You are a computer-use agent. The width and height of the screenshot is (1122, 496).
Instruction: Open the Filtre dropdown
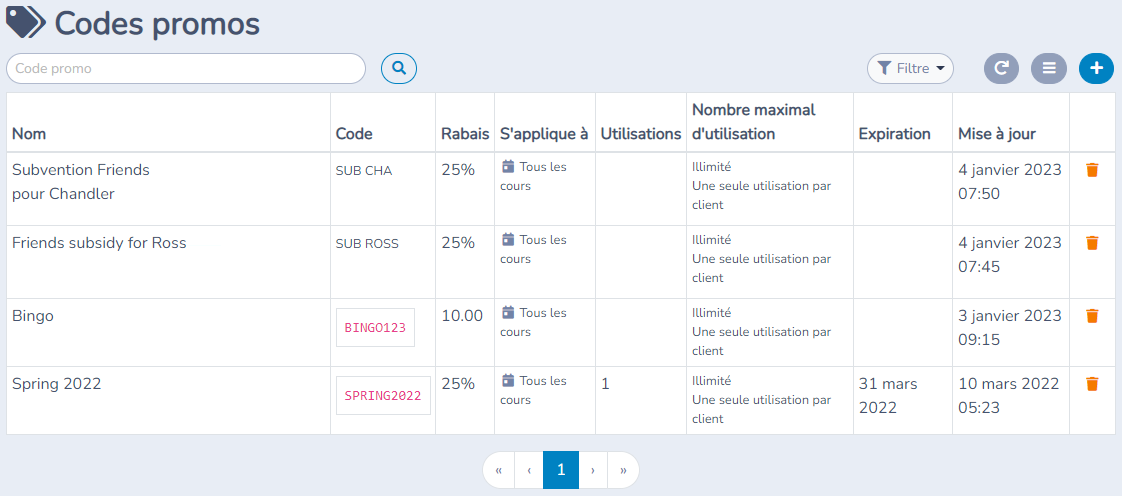click(910, 69)
